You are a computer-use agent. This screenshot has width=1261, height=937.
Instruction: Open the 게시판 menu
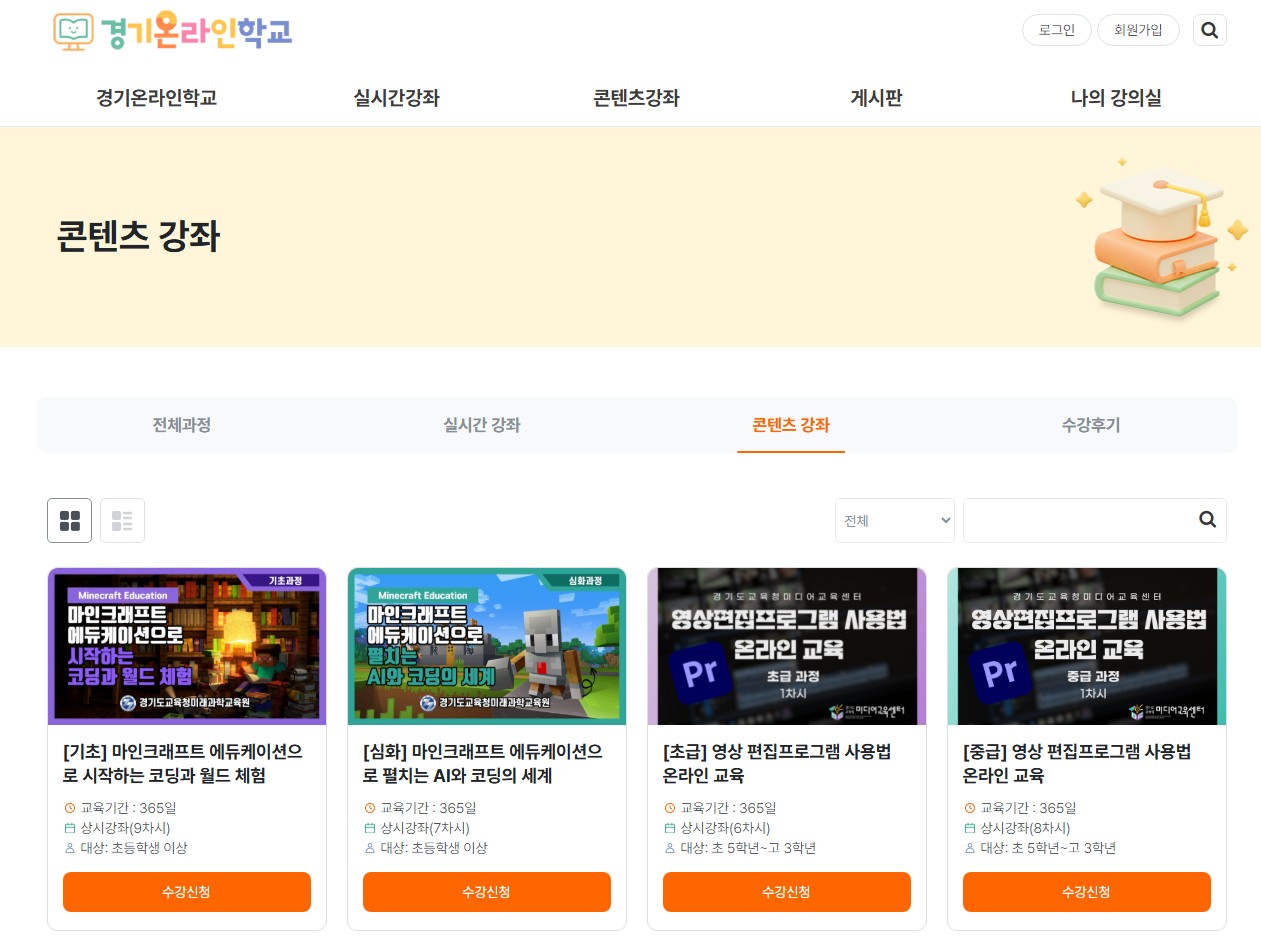click(x=876, y=98)
